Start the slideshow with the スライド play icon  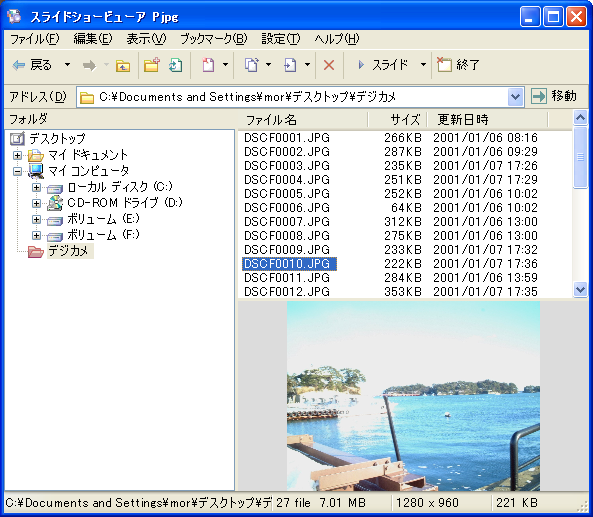(x=361, y=65)
